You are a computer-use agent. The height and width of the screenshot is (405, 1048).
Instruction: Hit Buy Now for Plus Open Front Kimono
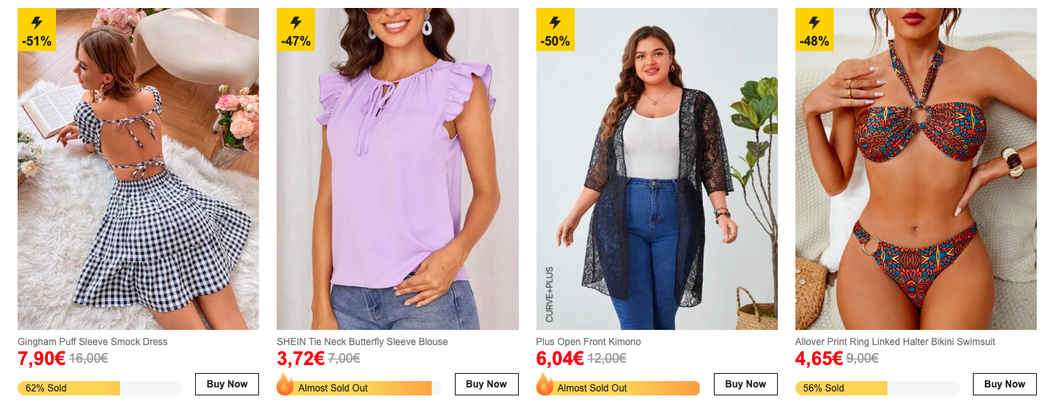point(745,384)
